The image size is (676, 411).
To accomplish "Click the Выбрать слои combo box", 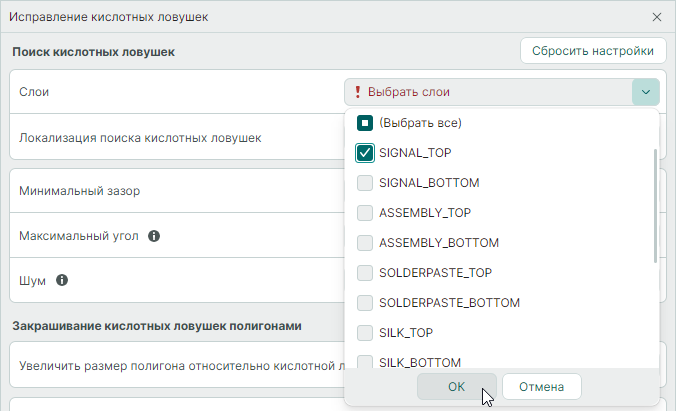I will point(488,92).
